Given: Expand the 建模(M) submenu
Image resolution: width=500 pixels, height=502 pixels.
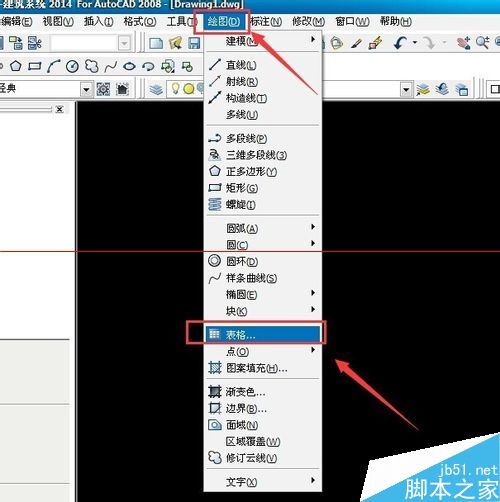Looking at the screenshot, I should pos(263,41).
